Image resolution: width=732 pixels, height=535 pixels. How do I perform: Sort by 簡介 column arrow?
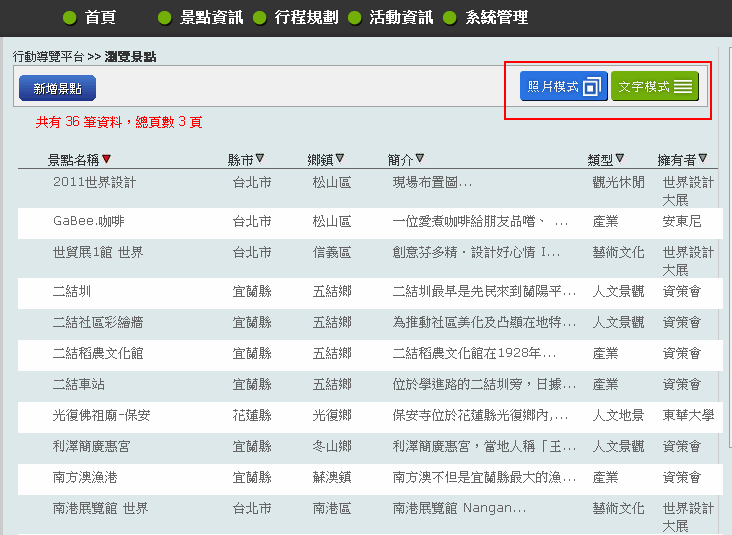tap(420, 158)
